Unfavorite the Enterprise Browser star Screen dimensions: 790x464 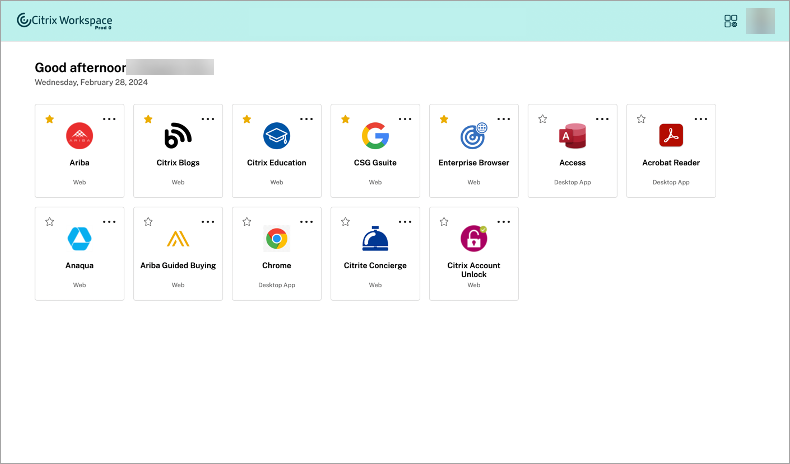tap(444, 119)
